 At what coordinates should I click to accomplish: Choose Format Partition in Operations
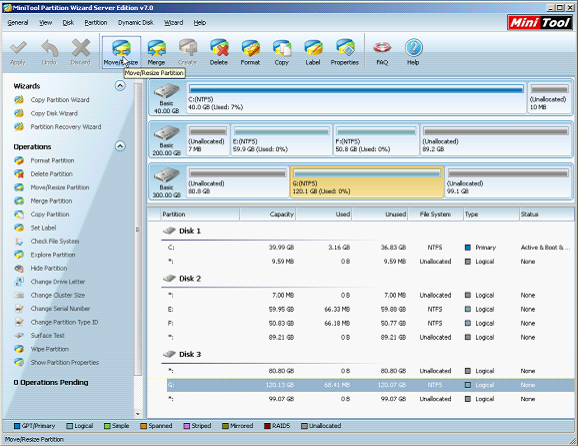[x=52, y=160]
